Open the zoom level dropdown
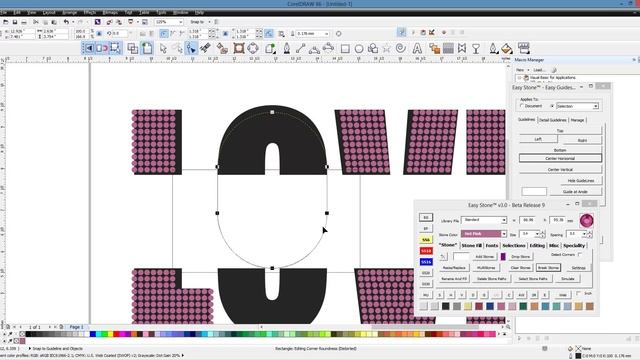The height and width of the screenshot is (360, 640). point(180,22)
